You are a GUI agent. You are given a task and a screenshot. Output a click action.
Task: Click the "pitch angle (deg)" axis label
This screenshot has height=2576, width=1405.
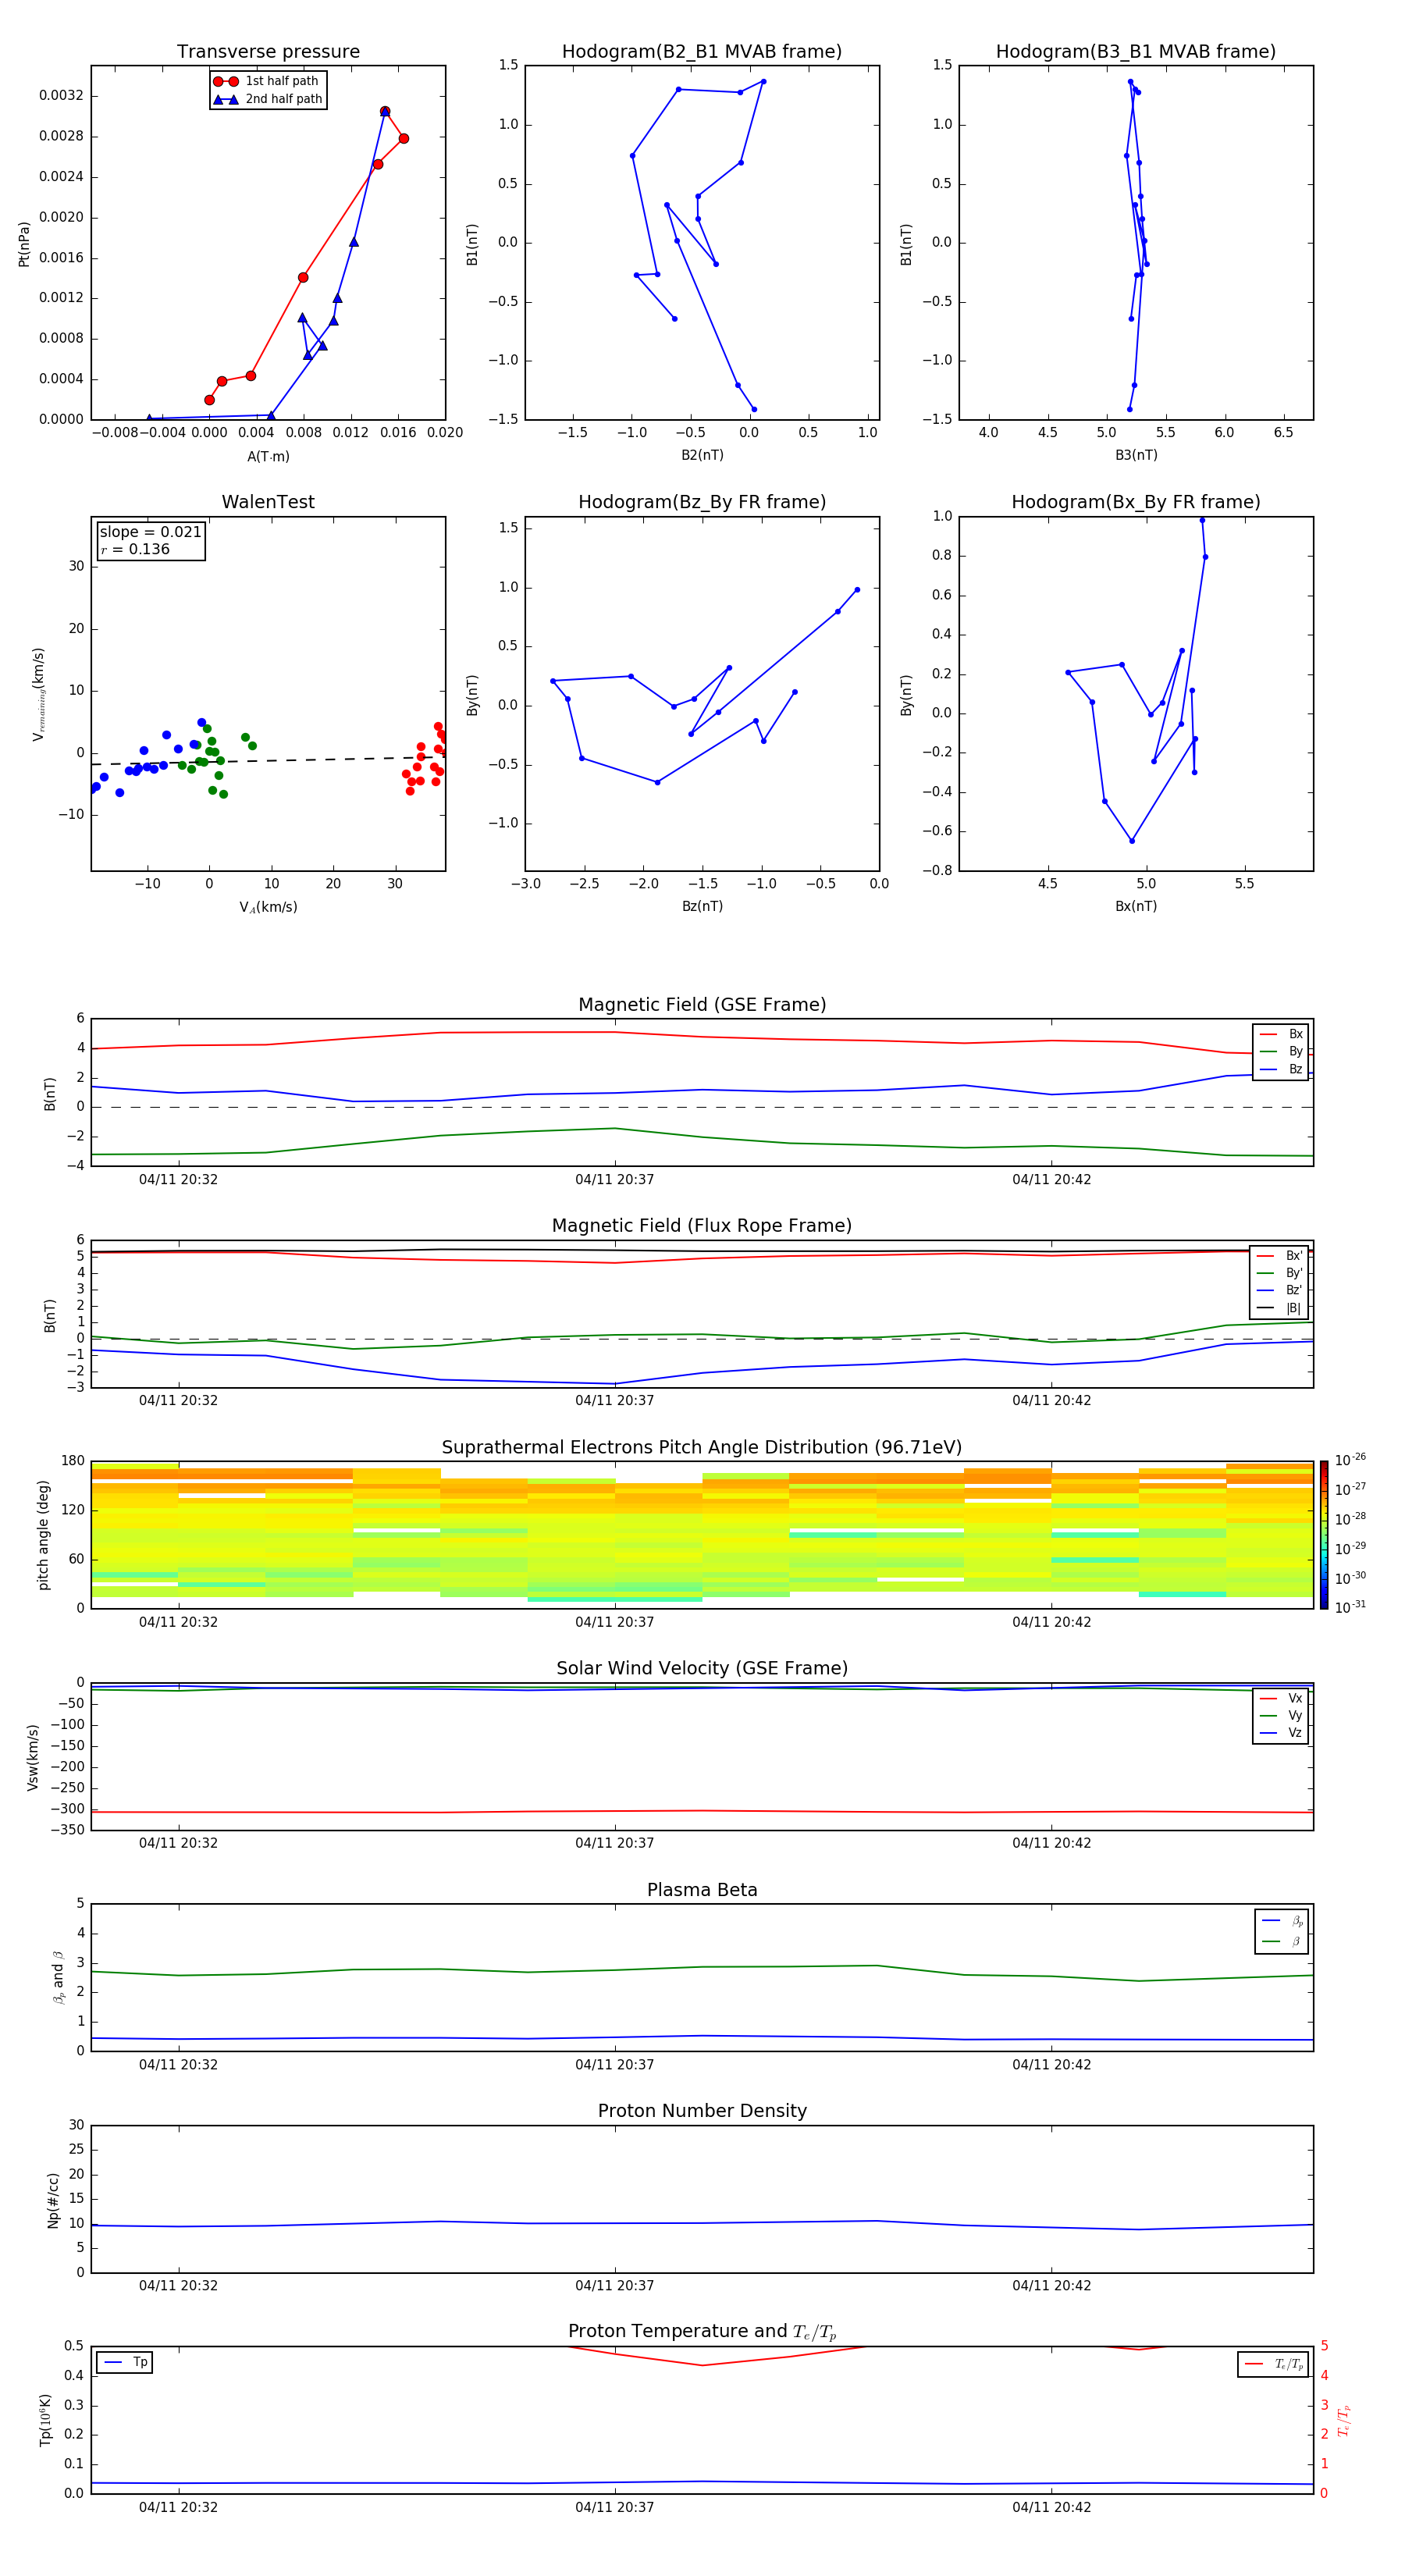click(x=43, y=1535)
